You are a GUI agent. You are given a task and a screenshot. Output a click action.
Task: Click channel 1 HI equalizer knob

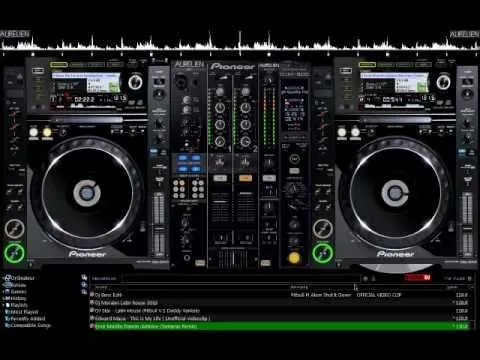[220, 108]
